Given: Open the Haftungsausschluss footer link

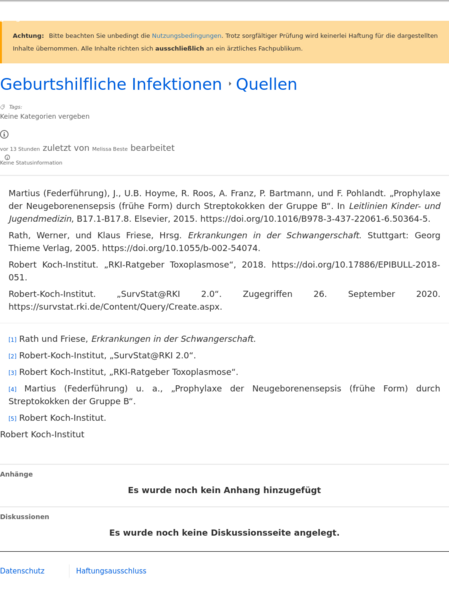Looking at the screenshot, I should [x=111, y=571].
